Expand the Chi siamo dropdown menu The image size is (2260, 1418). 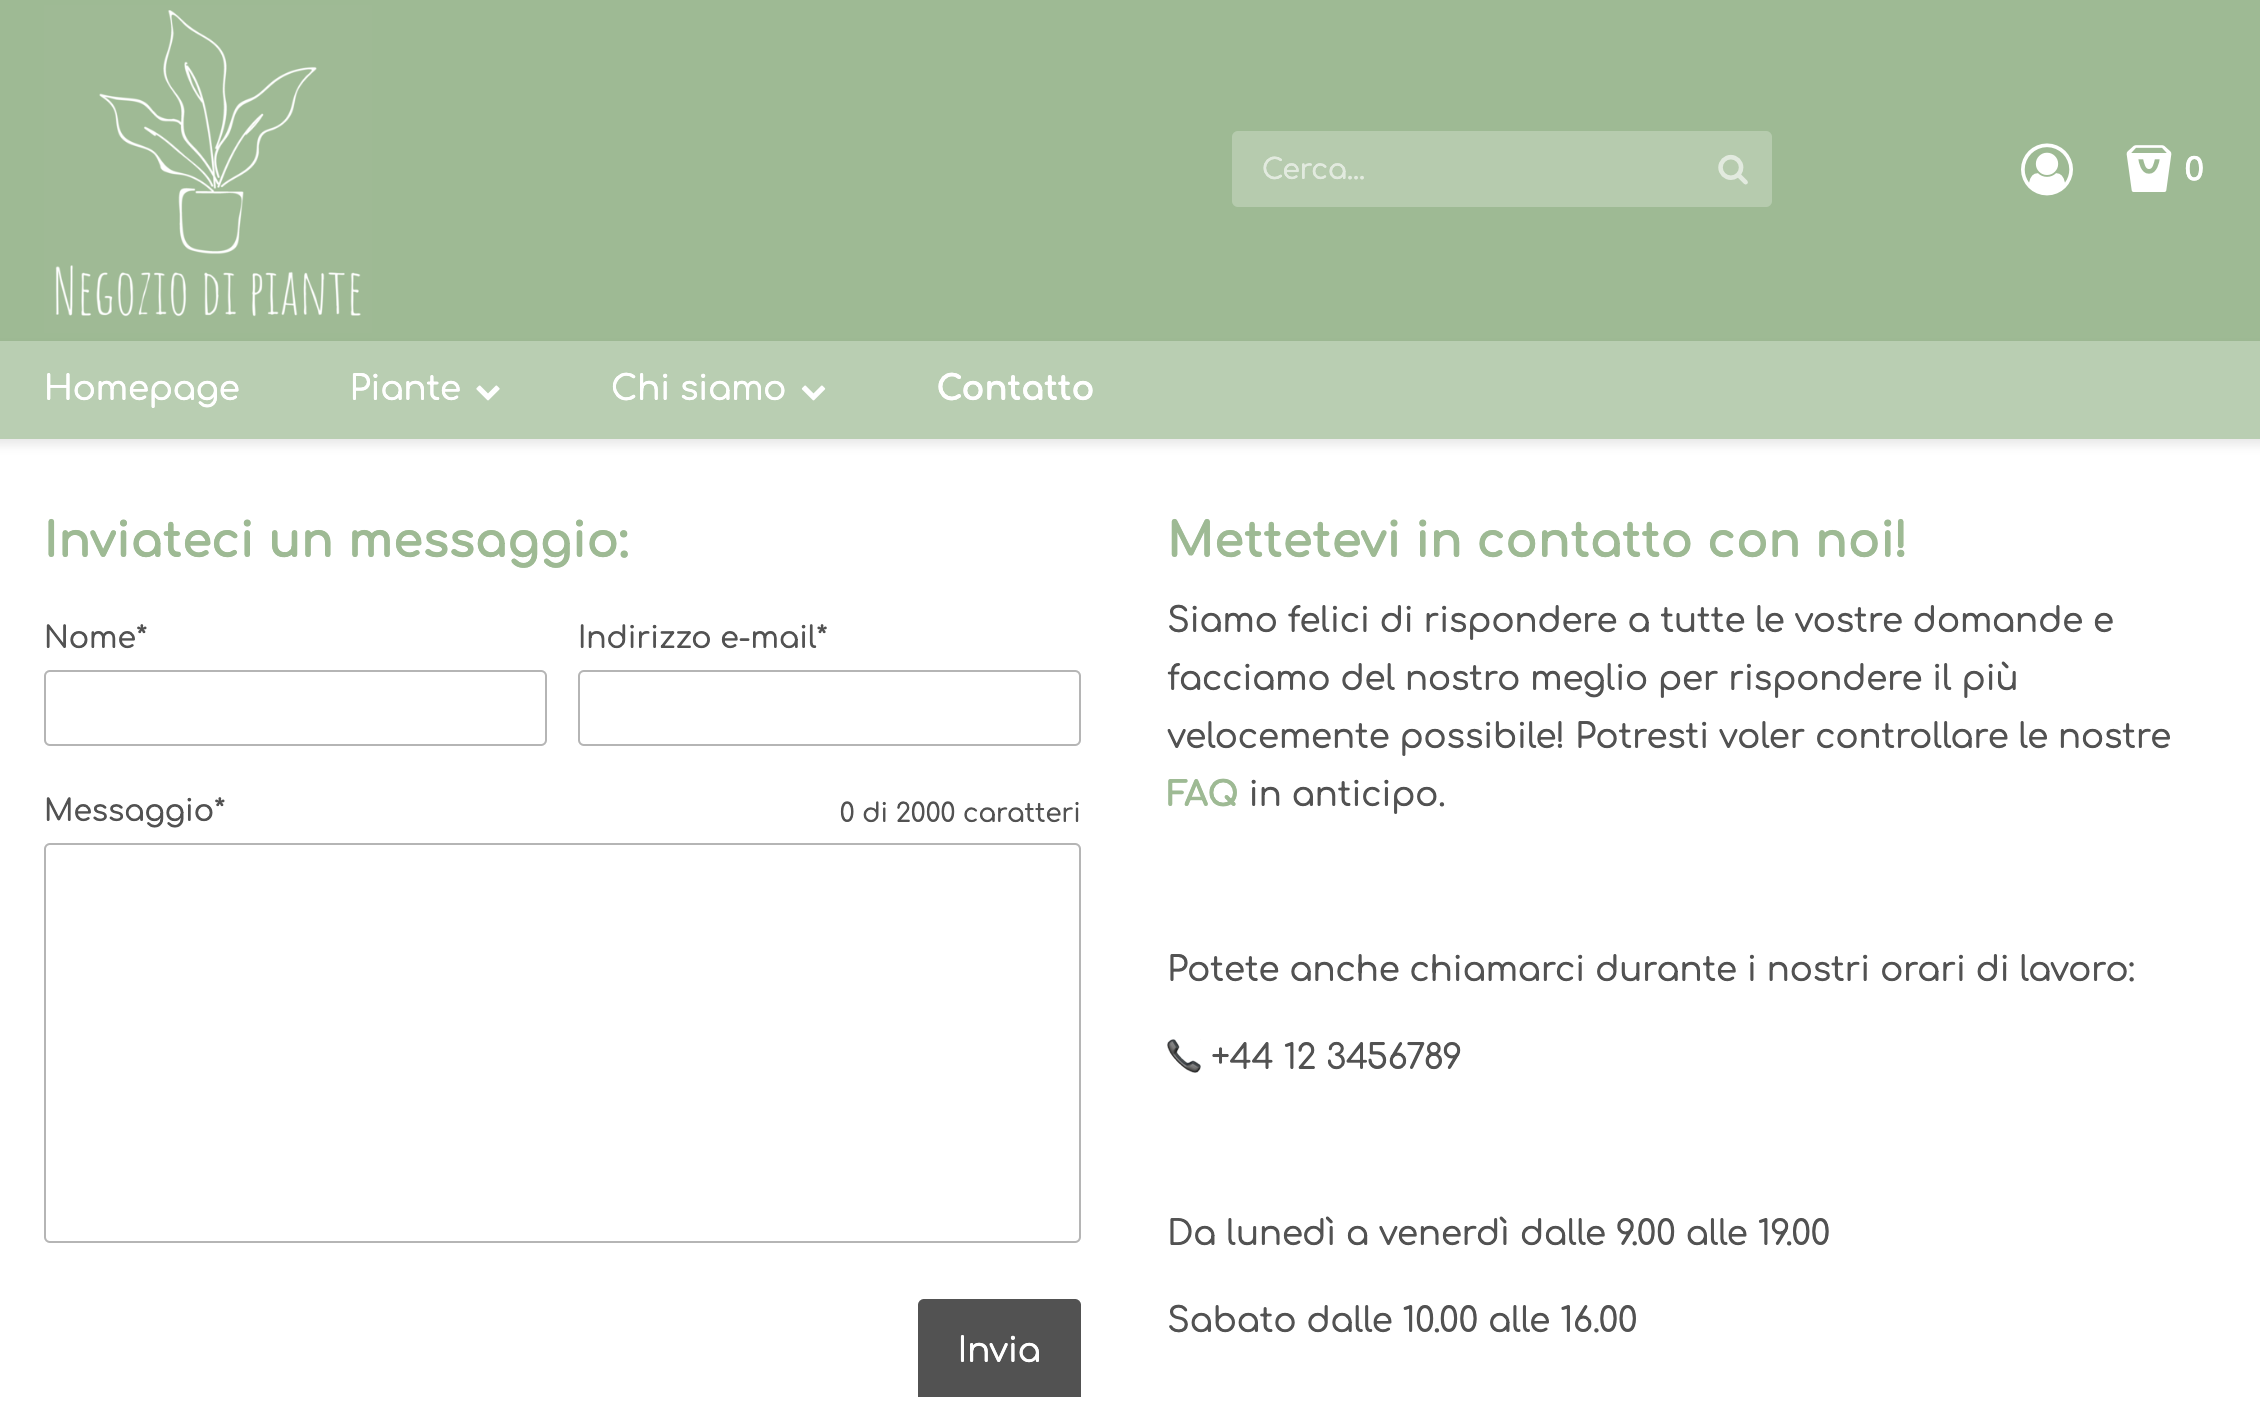point(697,389)
